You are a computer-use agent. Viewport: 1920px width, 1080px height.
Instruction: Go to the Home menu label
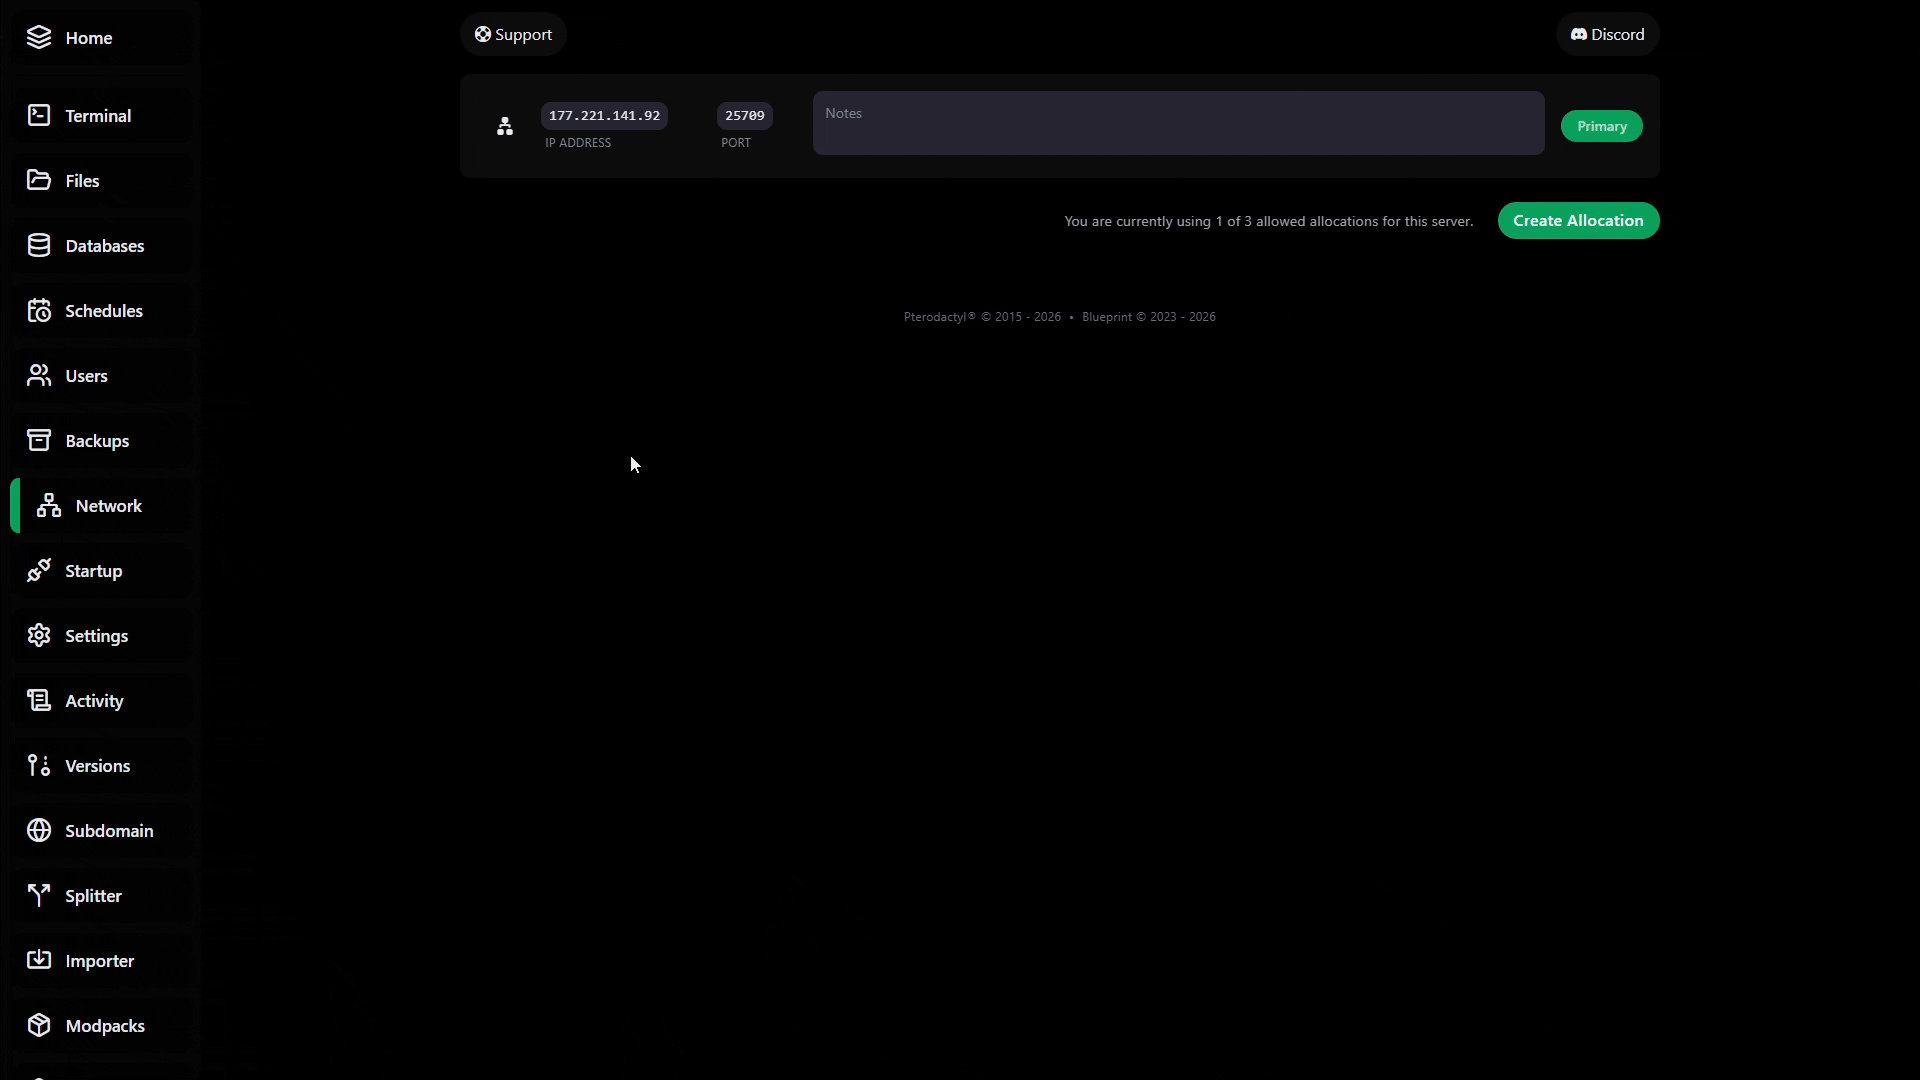coord(89,38)
